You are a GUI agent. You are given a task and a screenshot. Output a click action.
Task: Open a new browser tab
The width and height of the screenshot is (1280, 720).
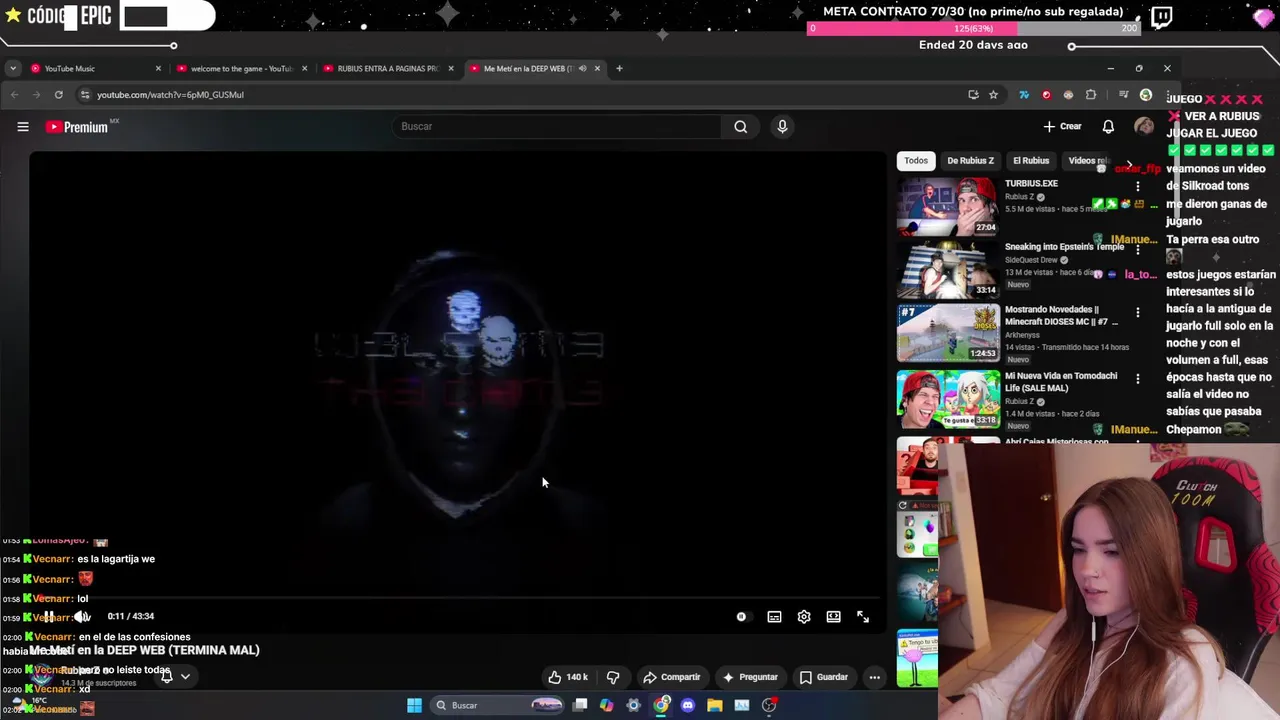[x=619, y=69]
